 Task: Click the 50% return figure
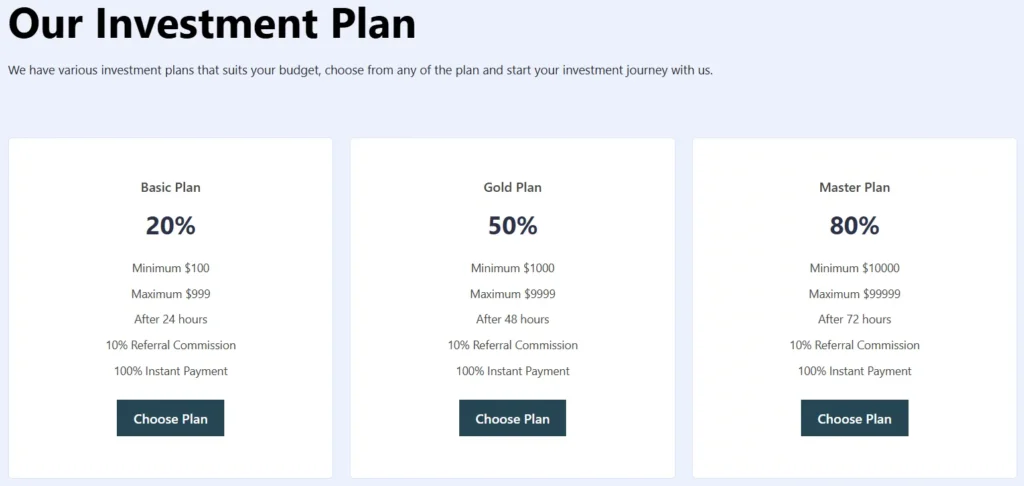512,226
